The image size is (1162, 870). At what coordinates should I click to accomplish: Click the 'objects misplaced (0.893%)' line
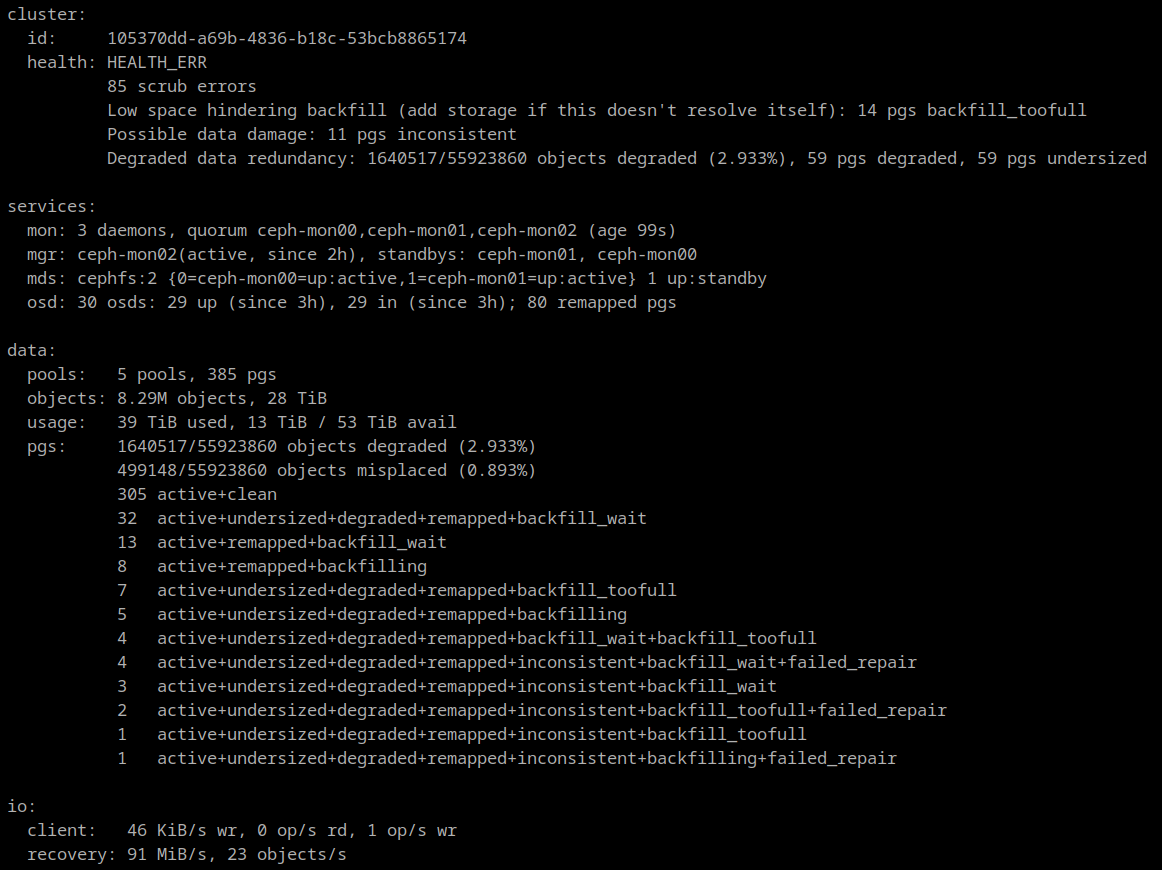coord(326,470)
